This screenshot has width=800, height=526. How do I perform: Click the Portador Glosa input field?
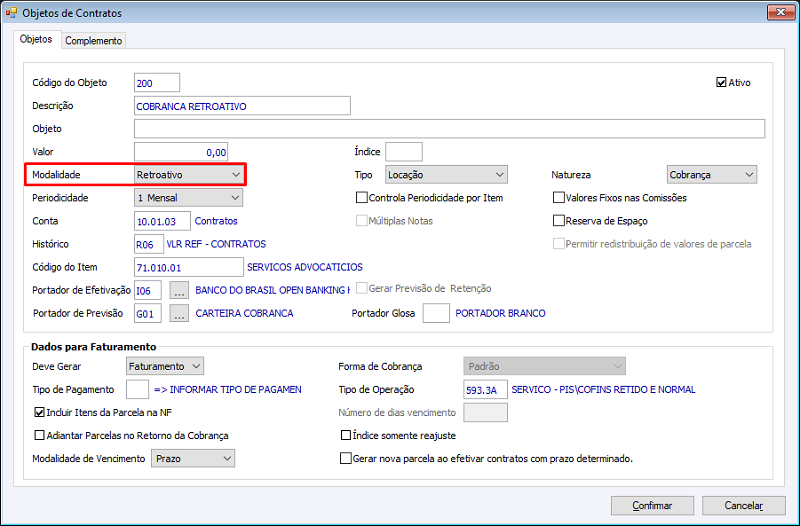[x=436, y=313]
